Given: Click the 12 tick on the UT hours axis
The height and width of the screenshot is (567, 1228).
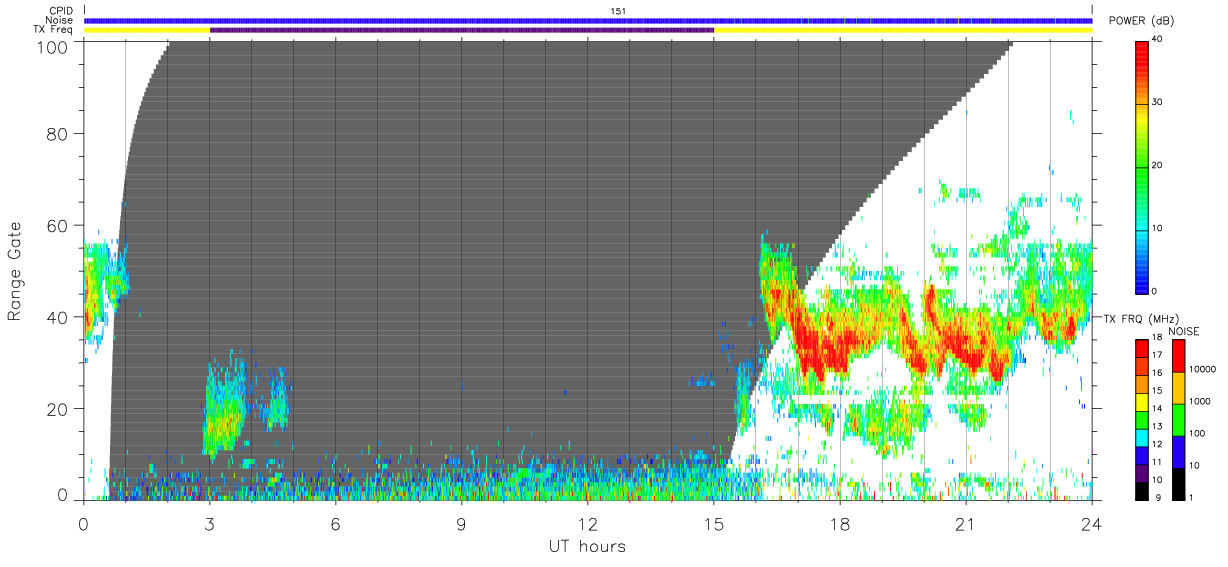Looking at the screenshot, I should click(587, 523).
